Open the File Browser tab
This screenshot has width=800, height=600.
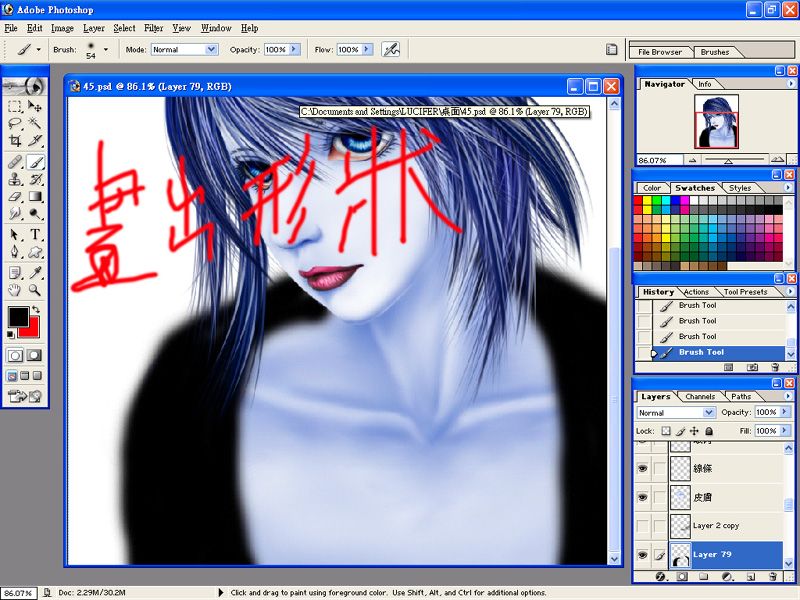click(x=660, y=52)
